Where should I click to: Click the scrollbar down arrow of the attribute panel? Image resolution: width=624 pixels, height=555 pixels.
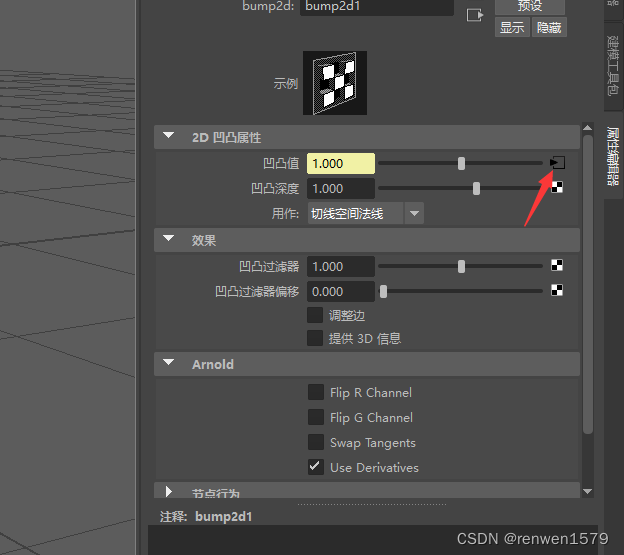pyautogui.click(x=587, y=492)
